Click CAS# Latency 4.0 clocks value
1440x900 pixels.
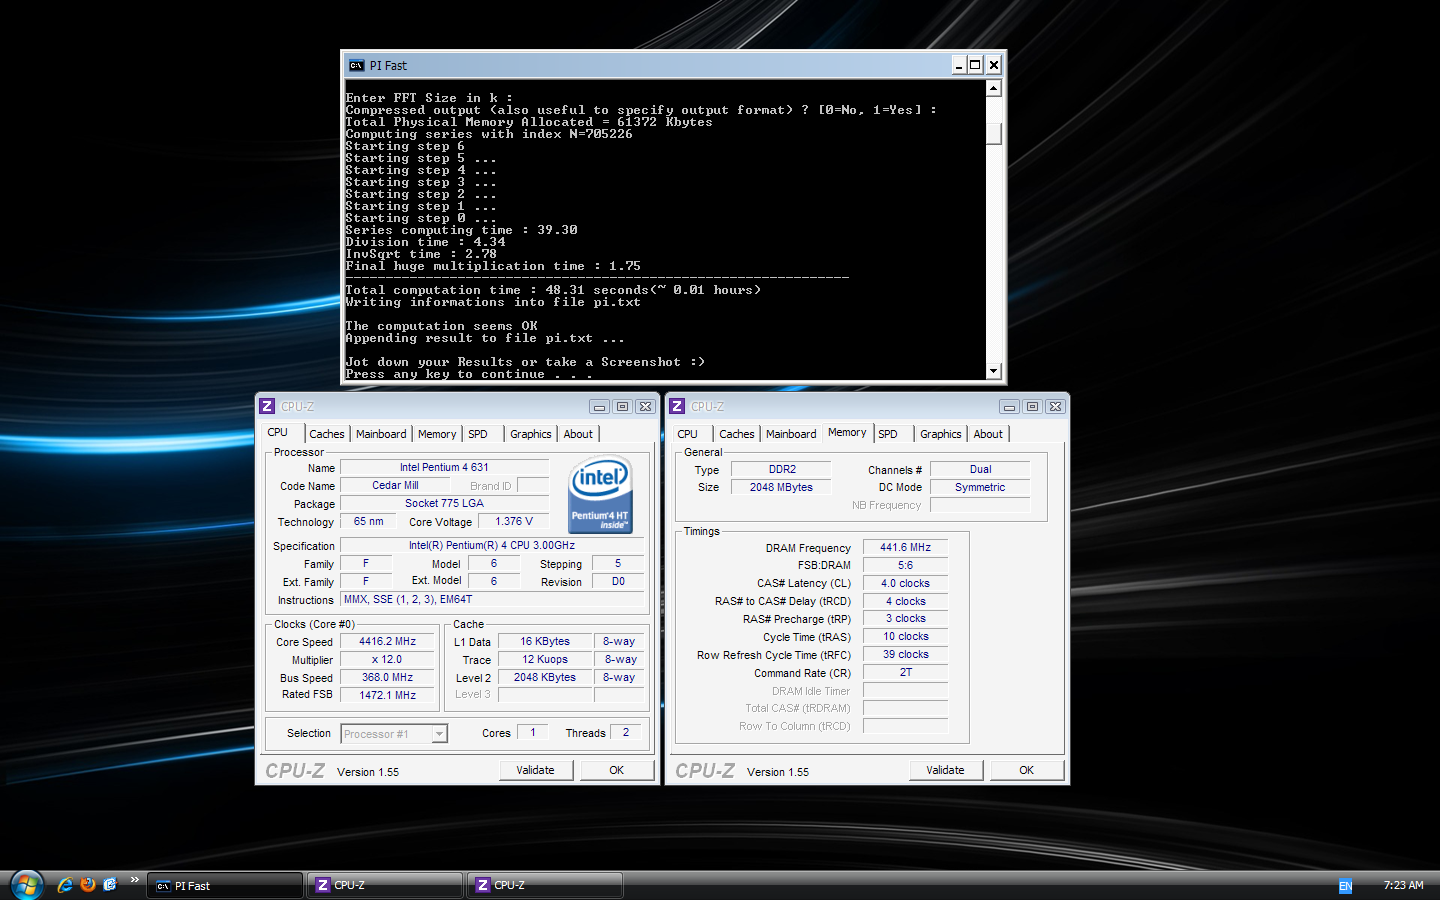pyautogui.click(x=905, y=584)
